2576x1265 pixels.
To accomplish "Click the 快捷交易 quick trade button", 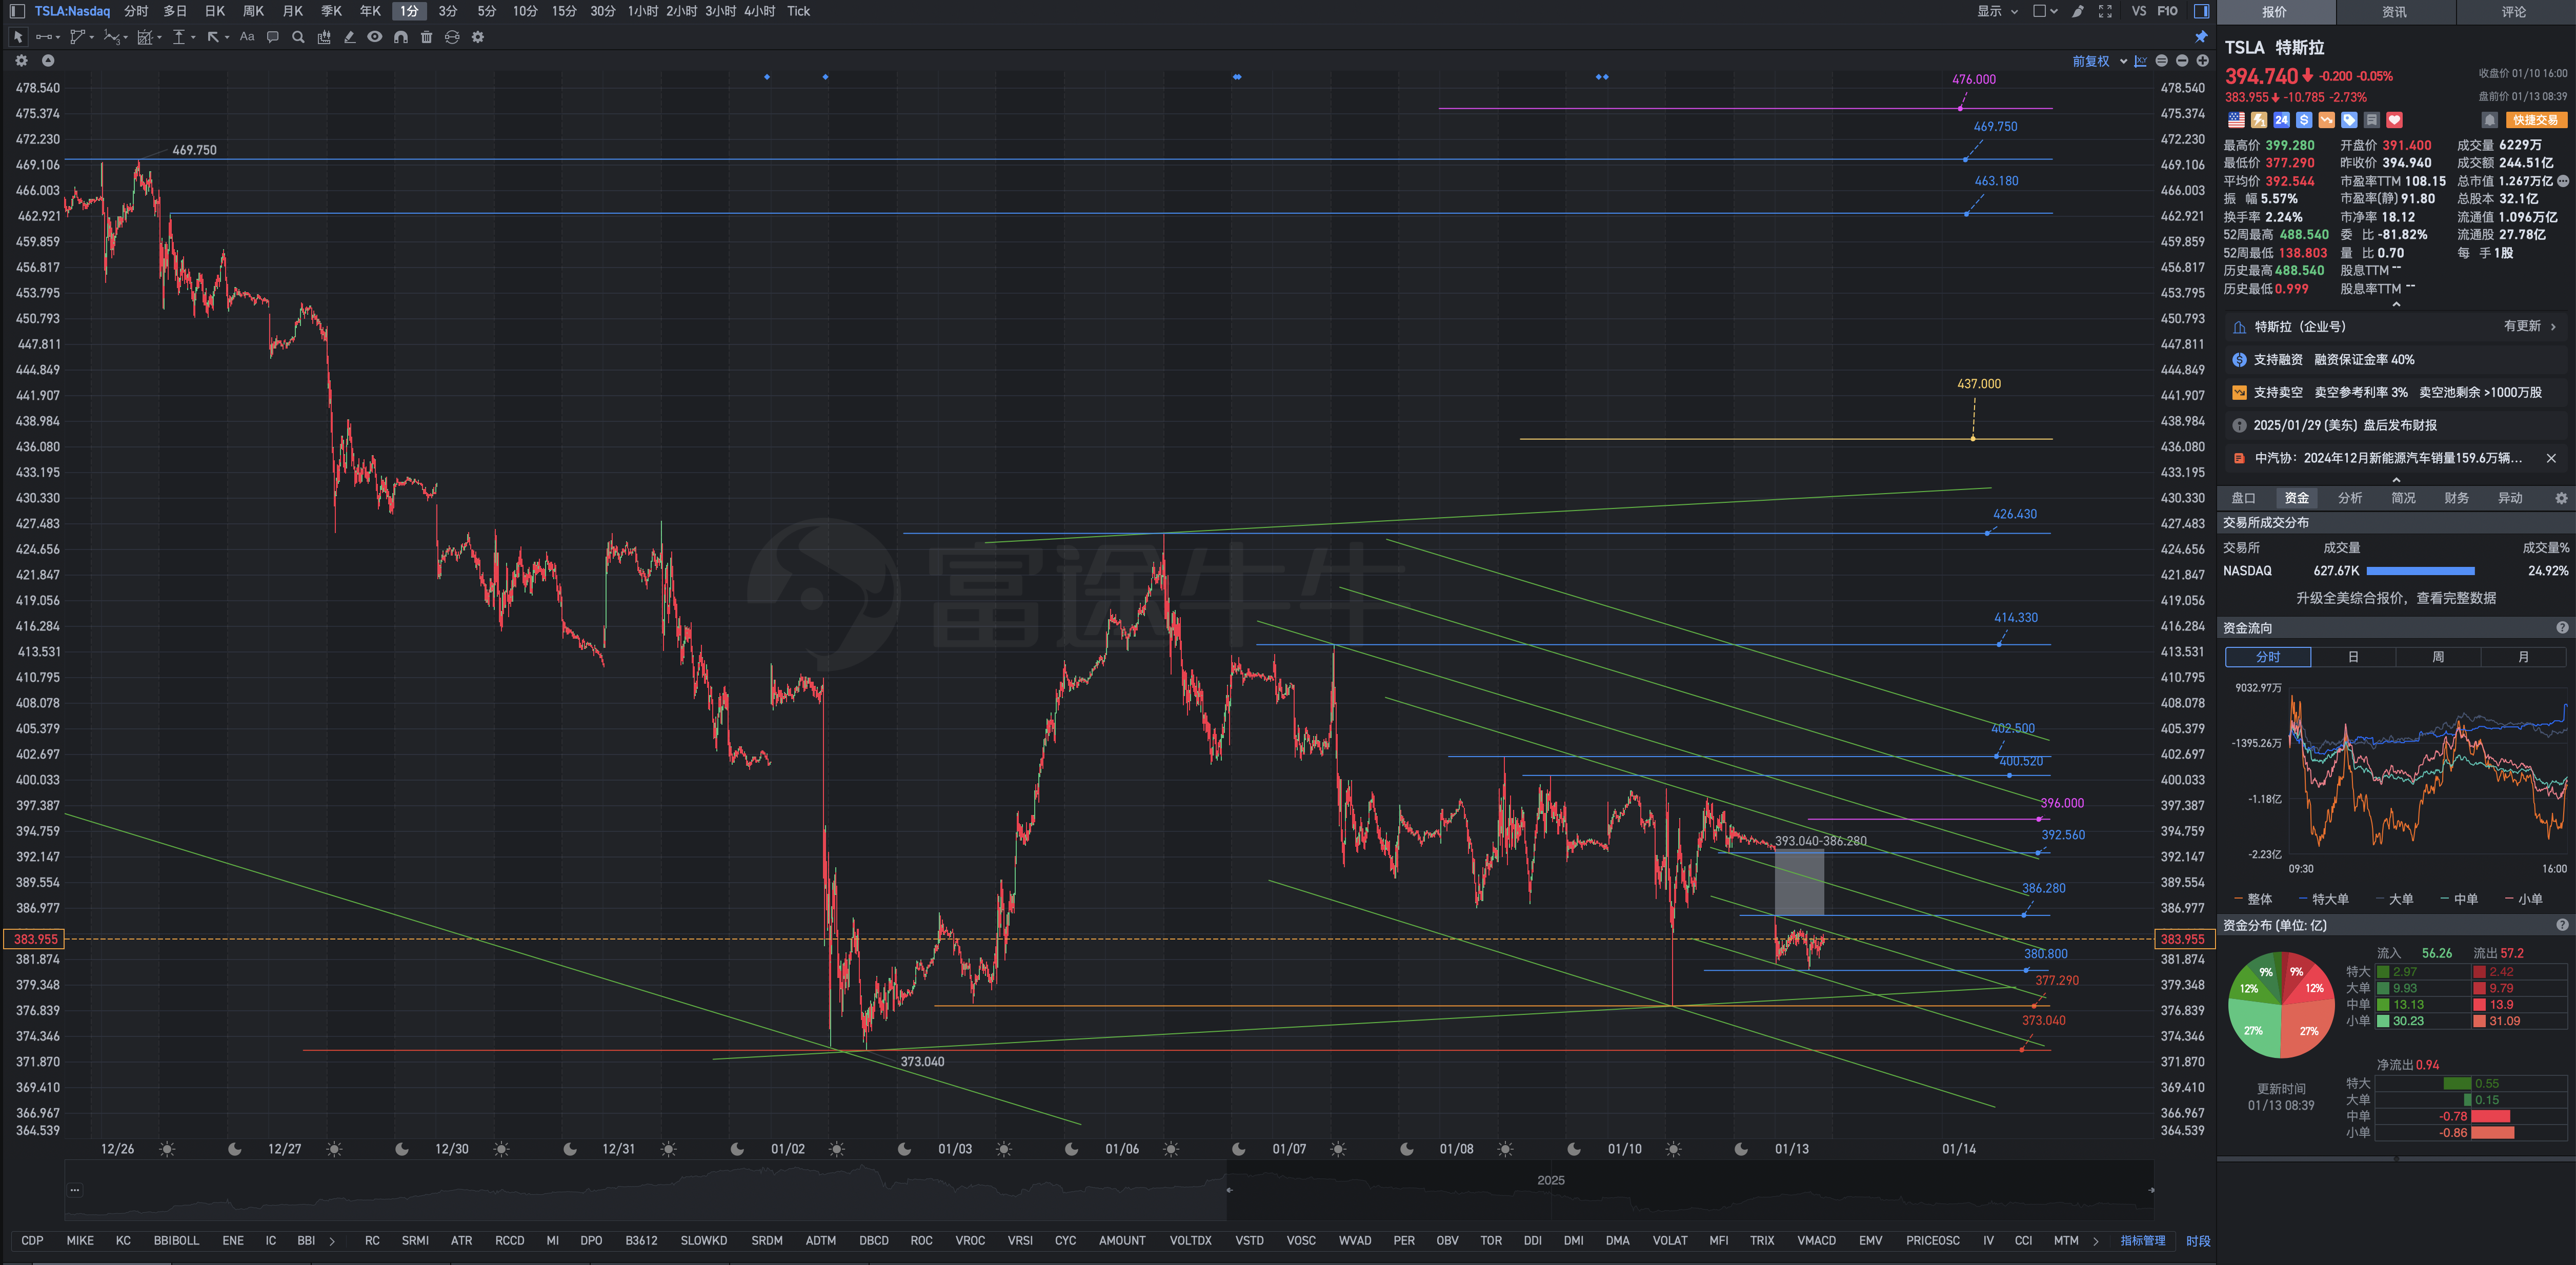I will 2536,120.
